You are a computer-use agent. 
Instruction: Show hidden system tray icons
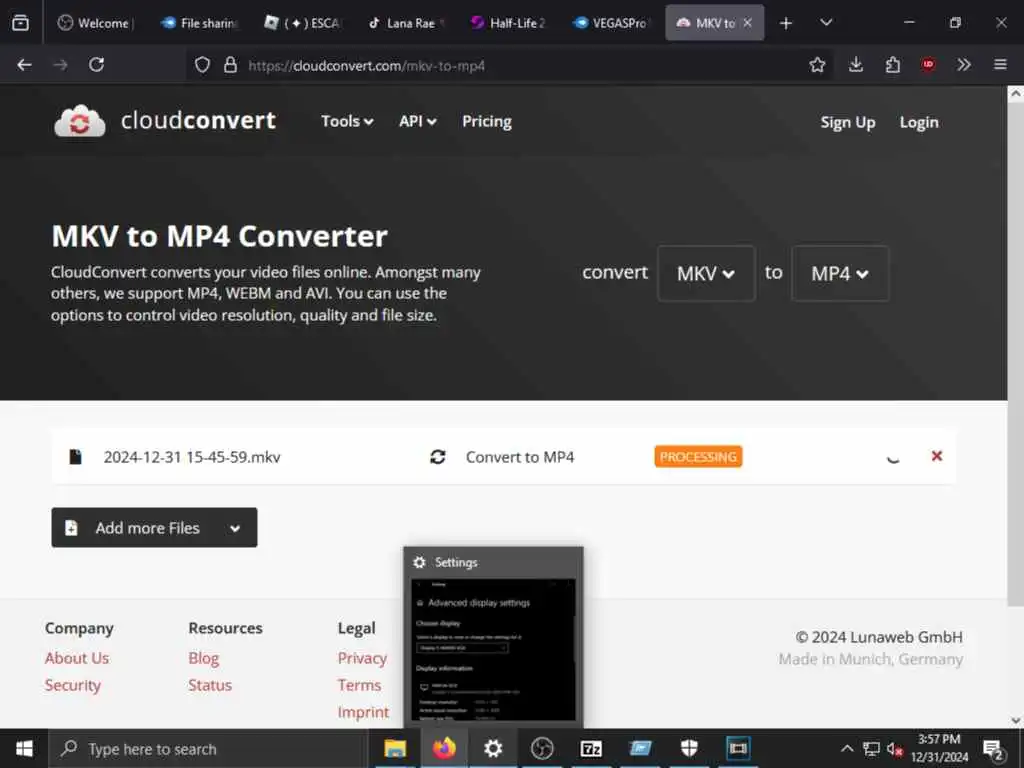click(x=847, y=748)
